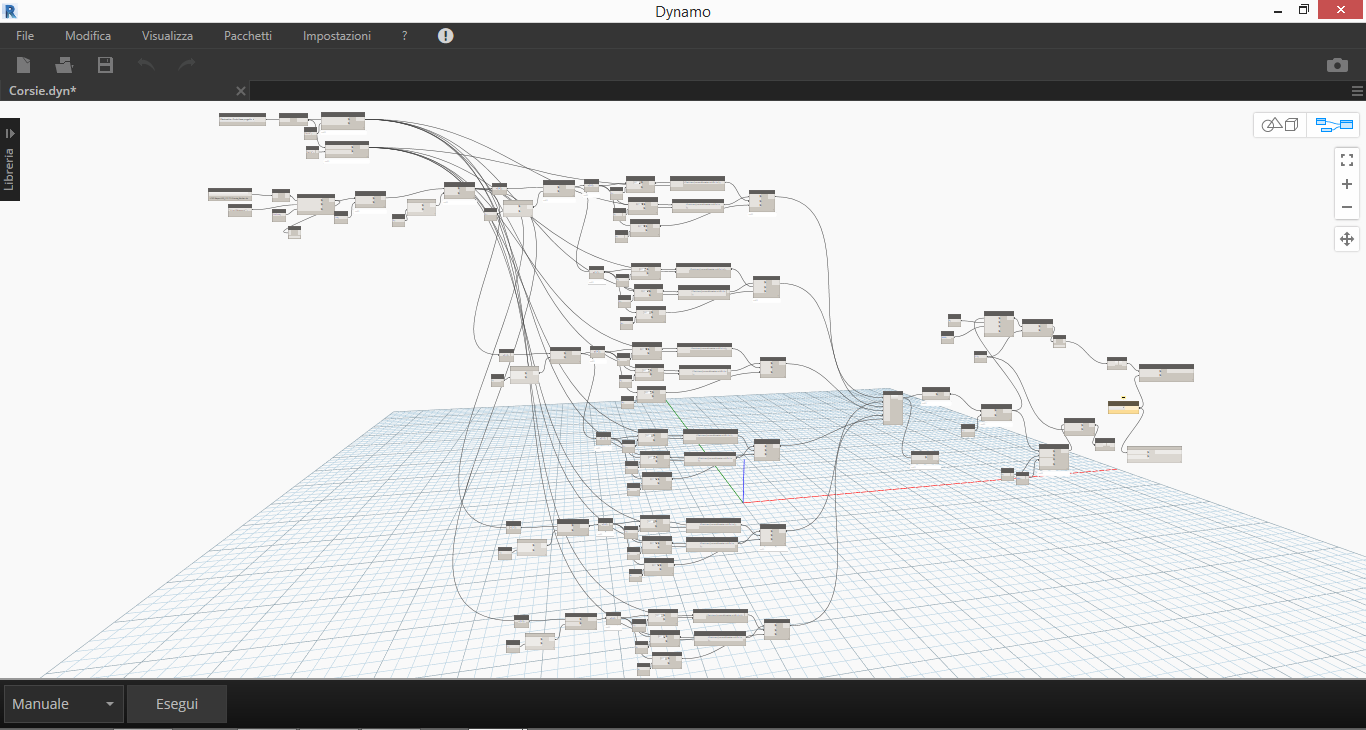This screenshot has height=730, width=1366.
Task: Activate the pan mode icon
Action: [1347, 239]
